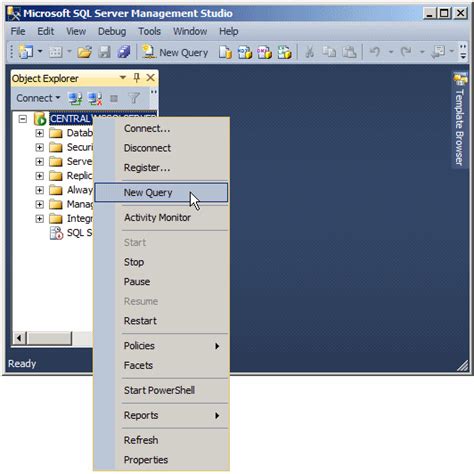The height and width of the screenshot is (474, 474).
Task: Click the Paste clipboard icon
Action: pyautogui.click(x=350, y=52)
